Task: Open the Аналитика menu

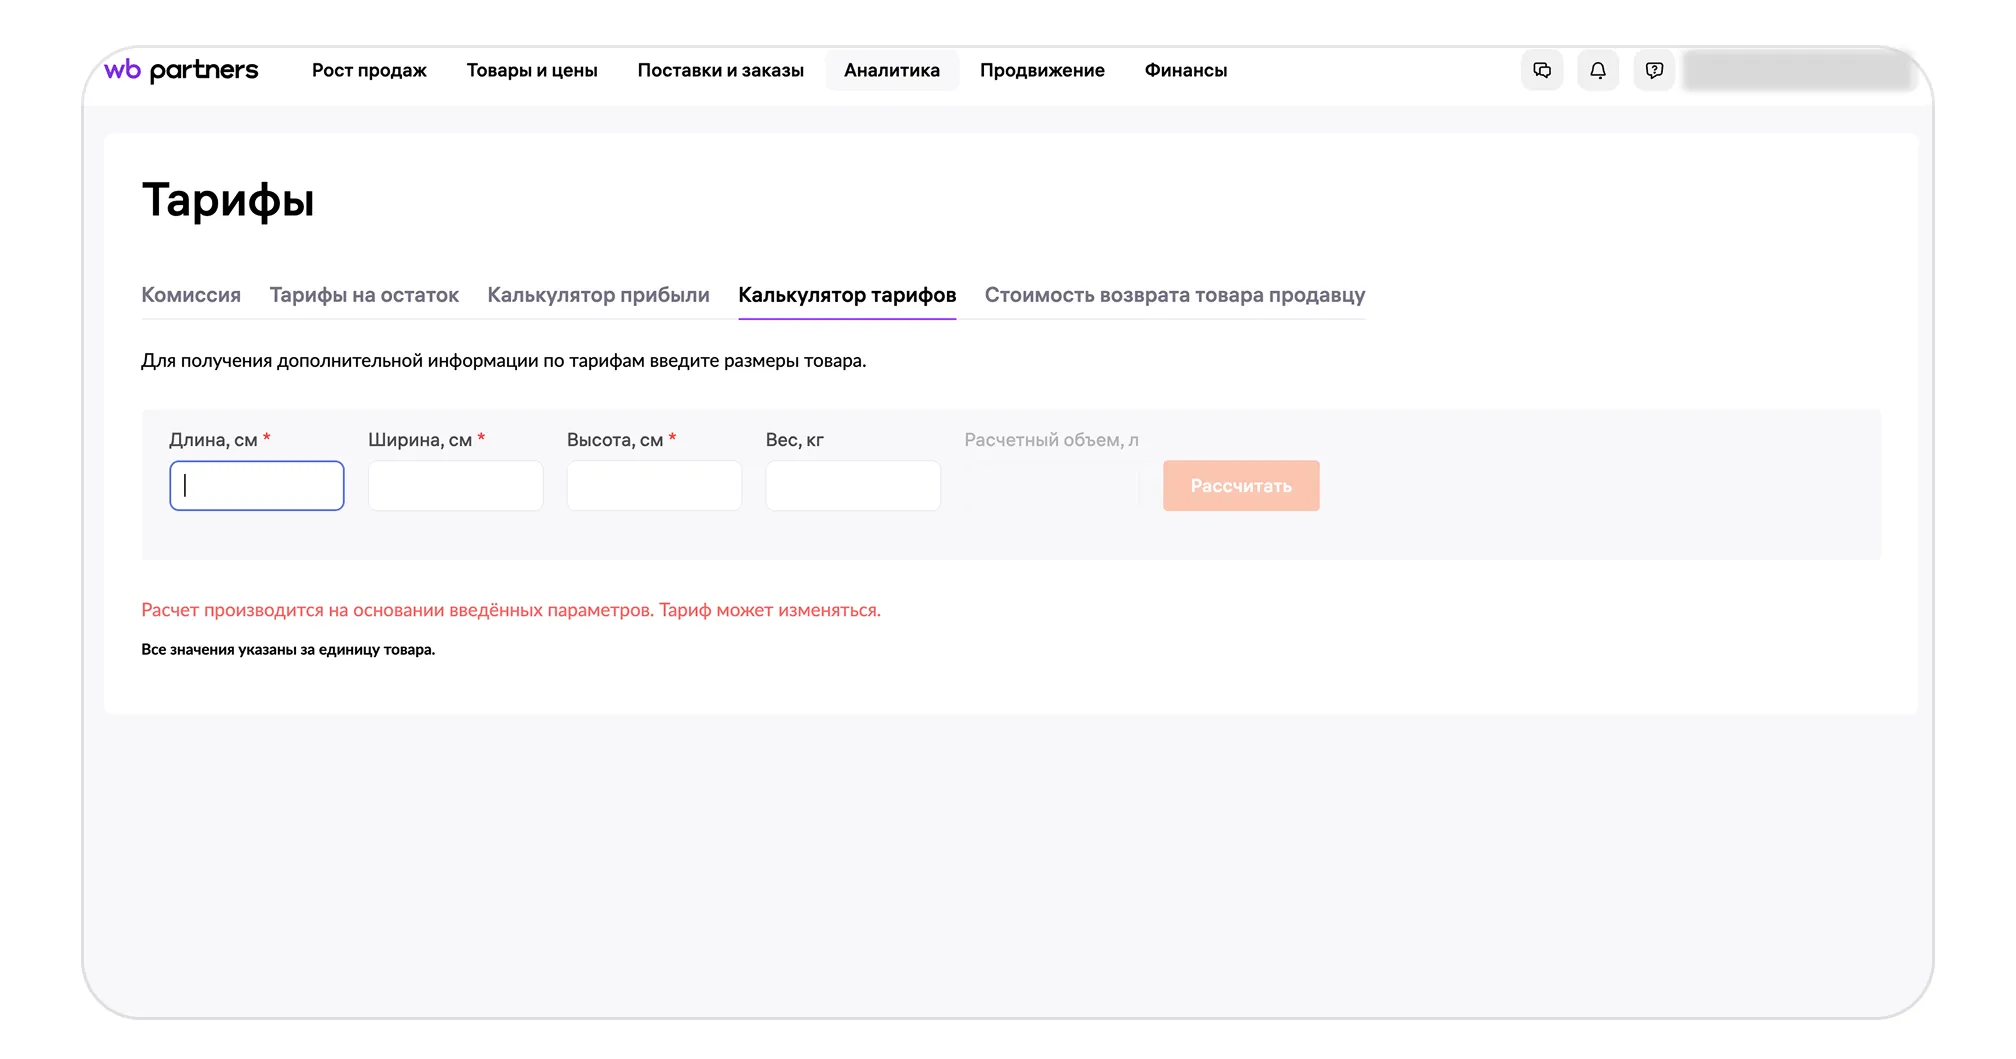Action: tap(891, 70)
